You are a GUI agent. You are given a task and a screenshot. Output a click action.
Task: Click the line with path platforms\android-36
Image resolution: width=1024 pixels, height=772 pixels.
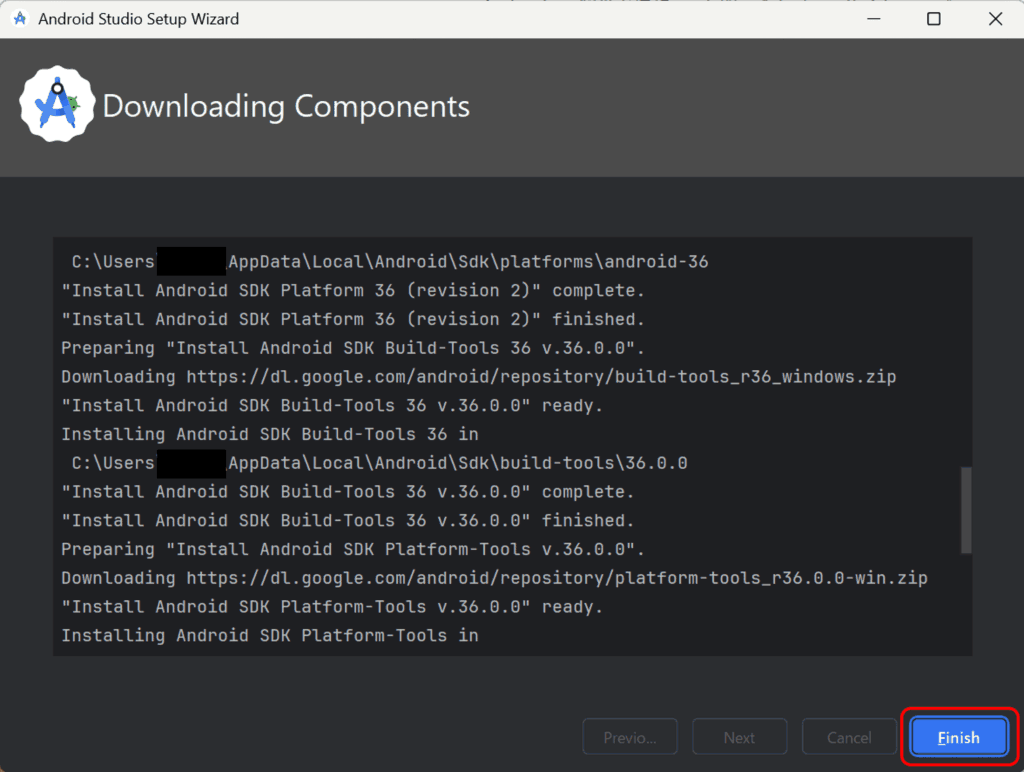tap(390, 262)
